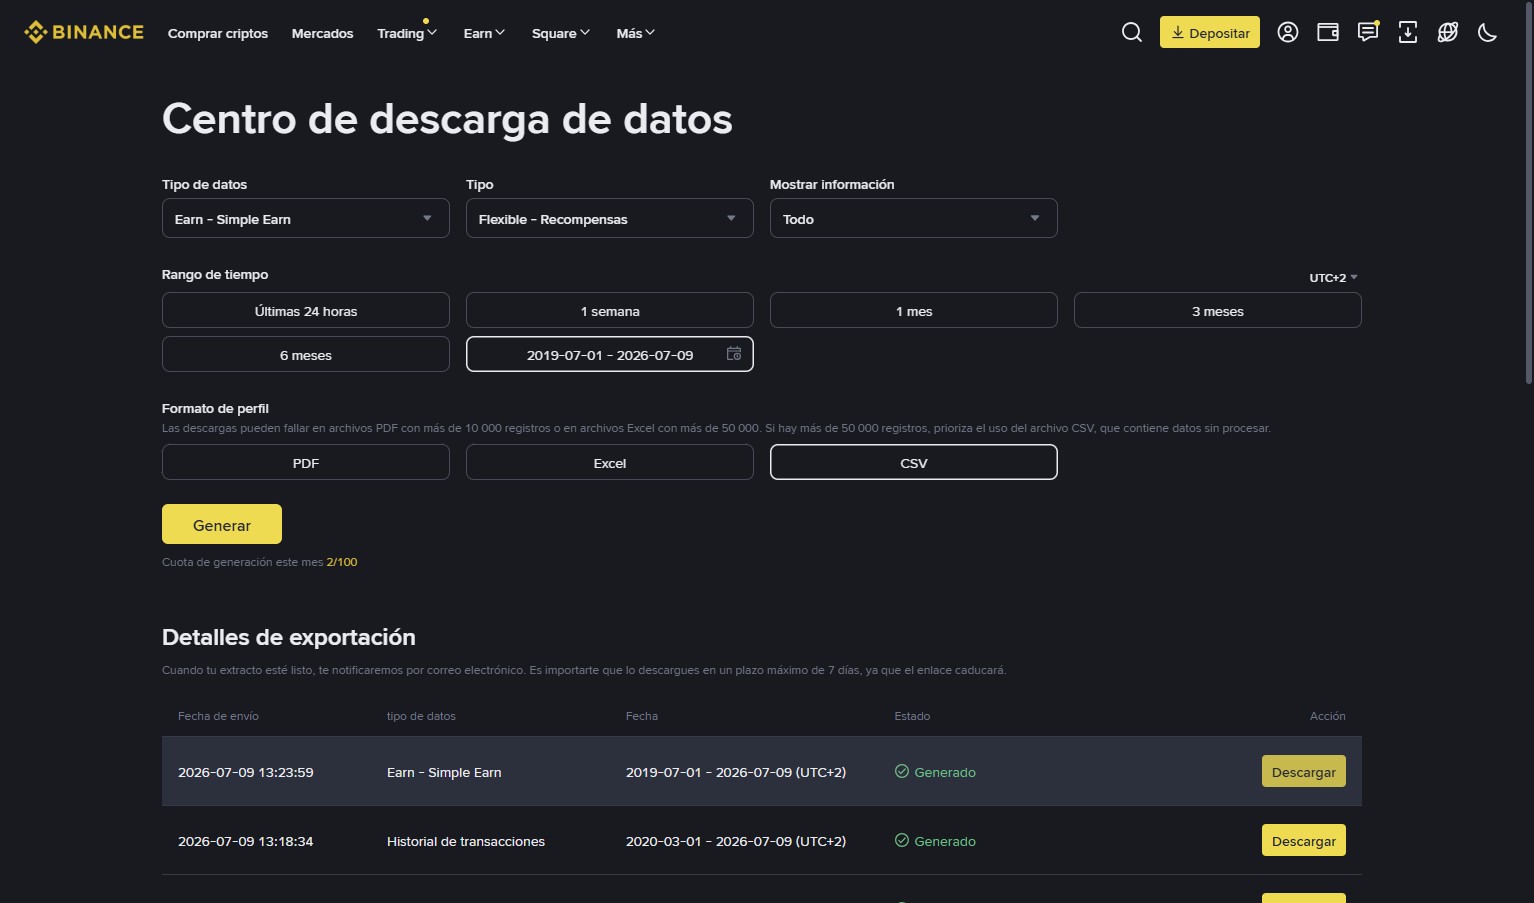This screenshot has width=1534, height=903.
Task: Download the Earn - Simple Earn export
Action: [1304, 772]
